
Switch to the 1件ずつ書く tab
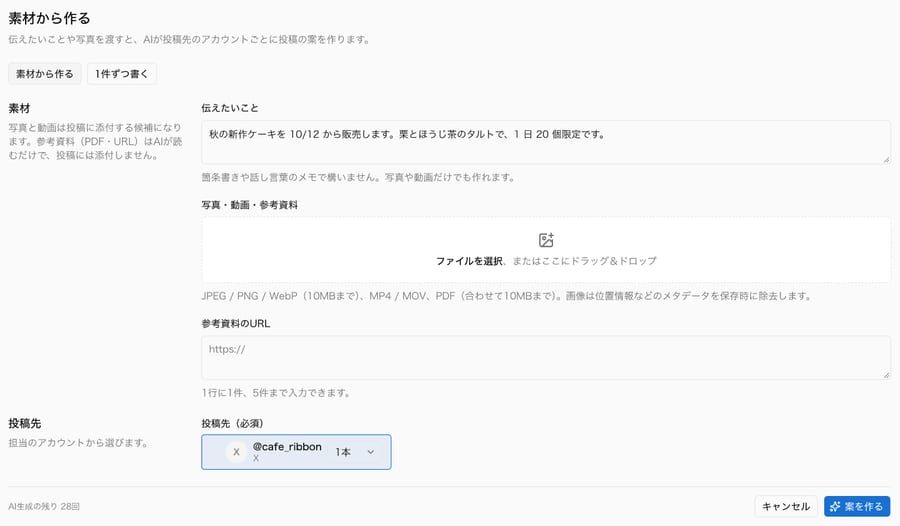point(122,74)
